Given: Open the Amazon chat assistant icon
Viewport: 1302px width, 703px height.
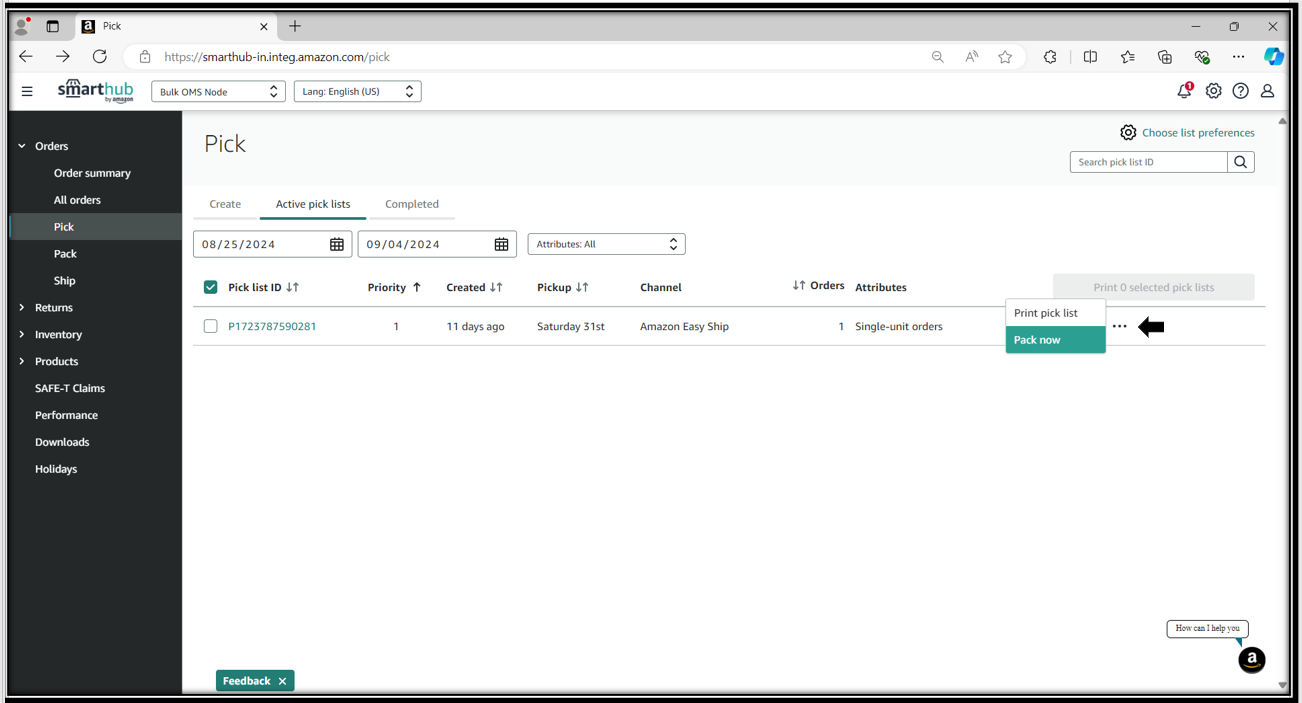Looking at the screenshot, I should click(x=1251, y=660).
